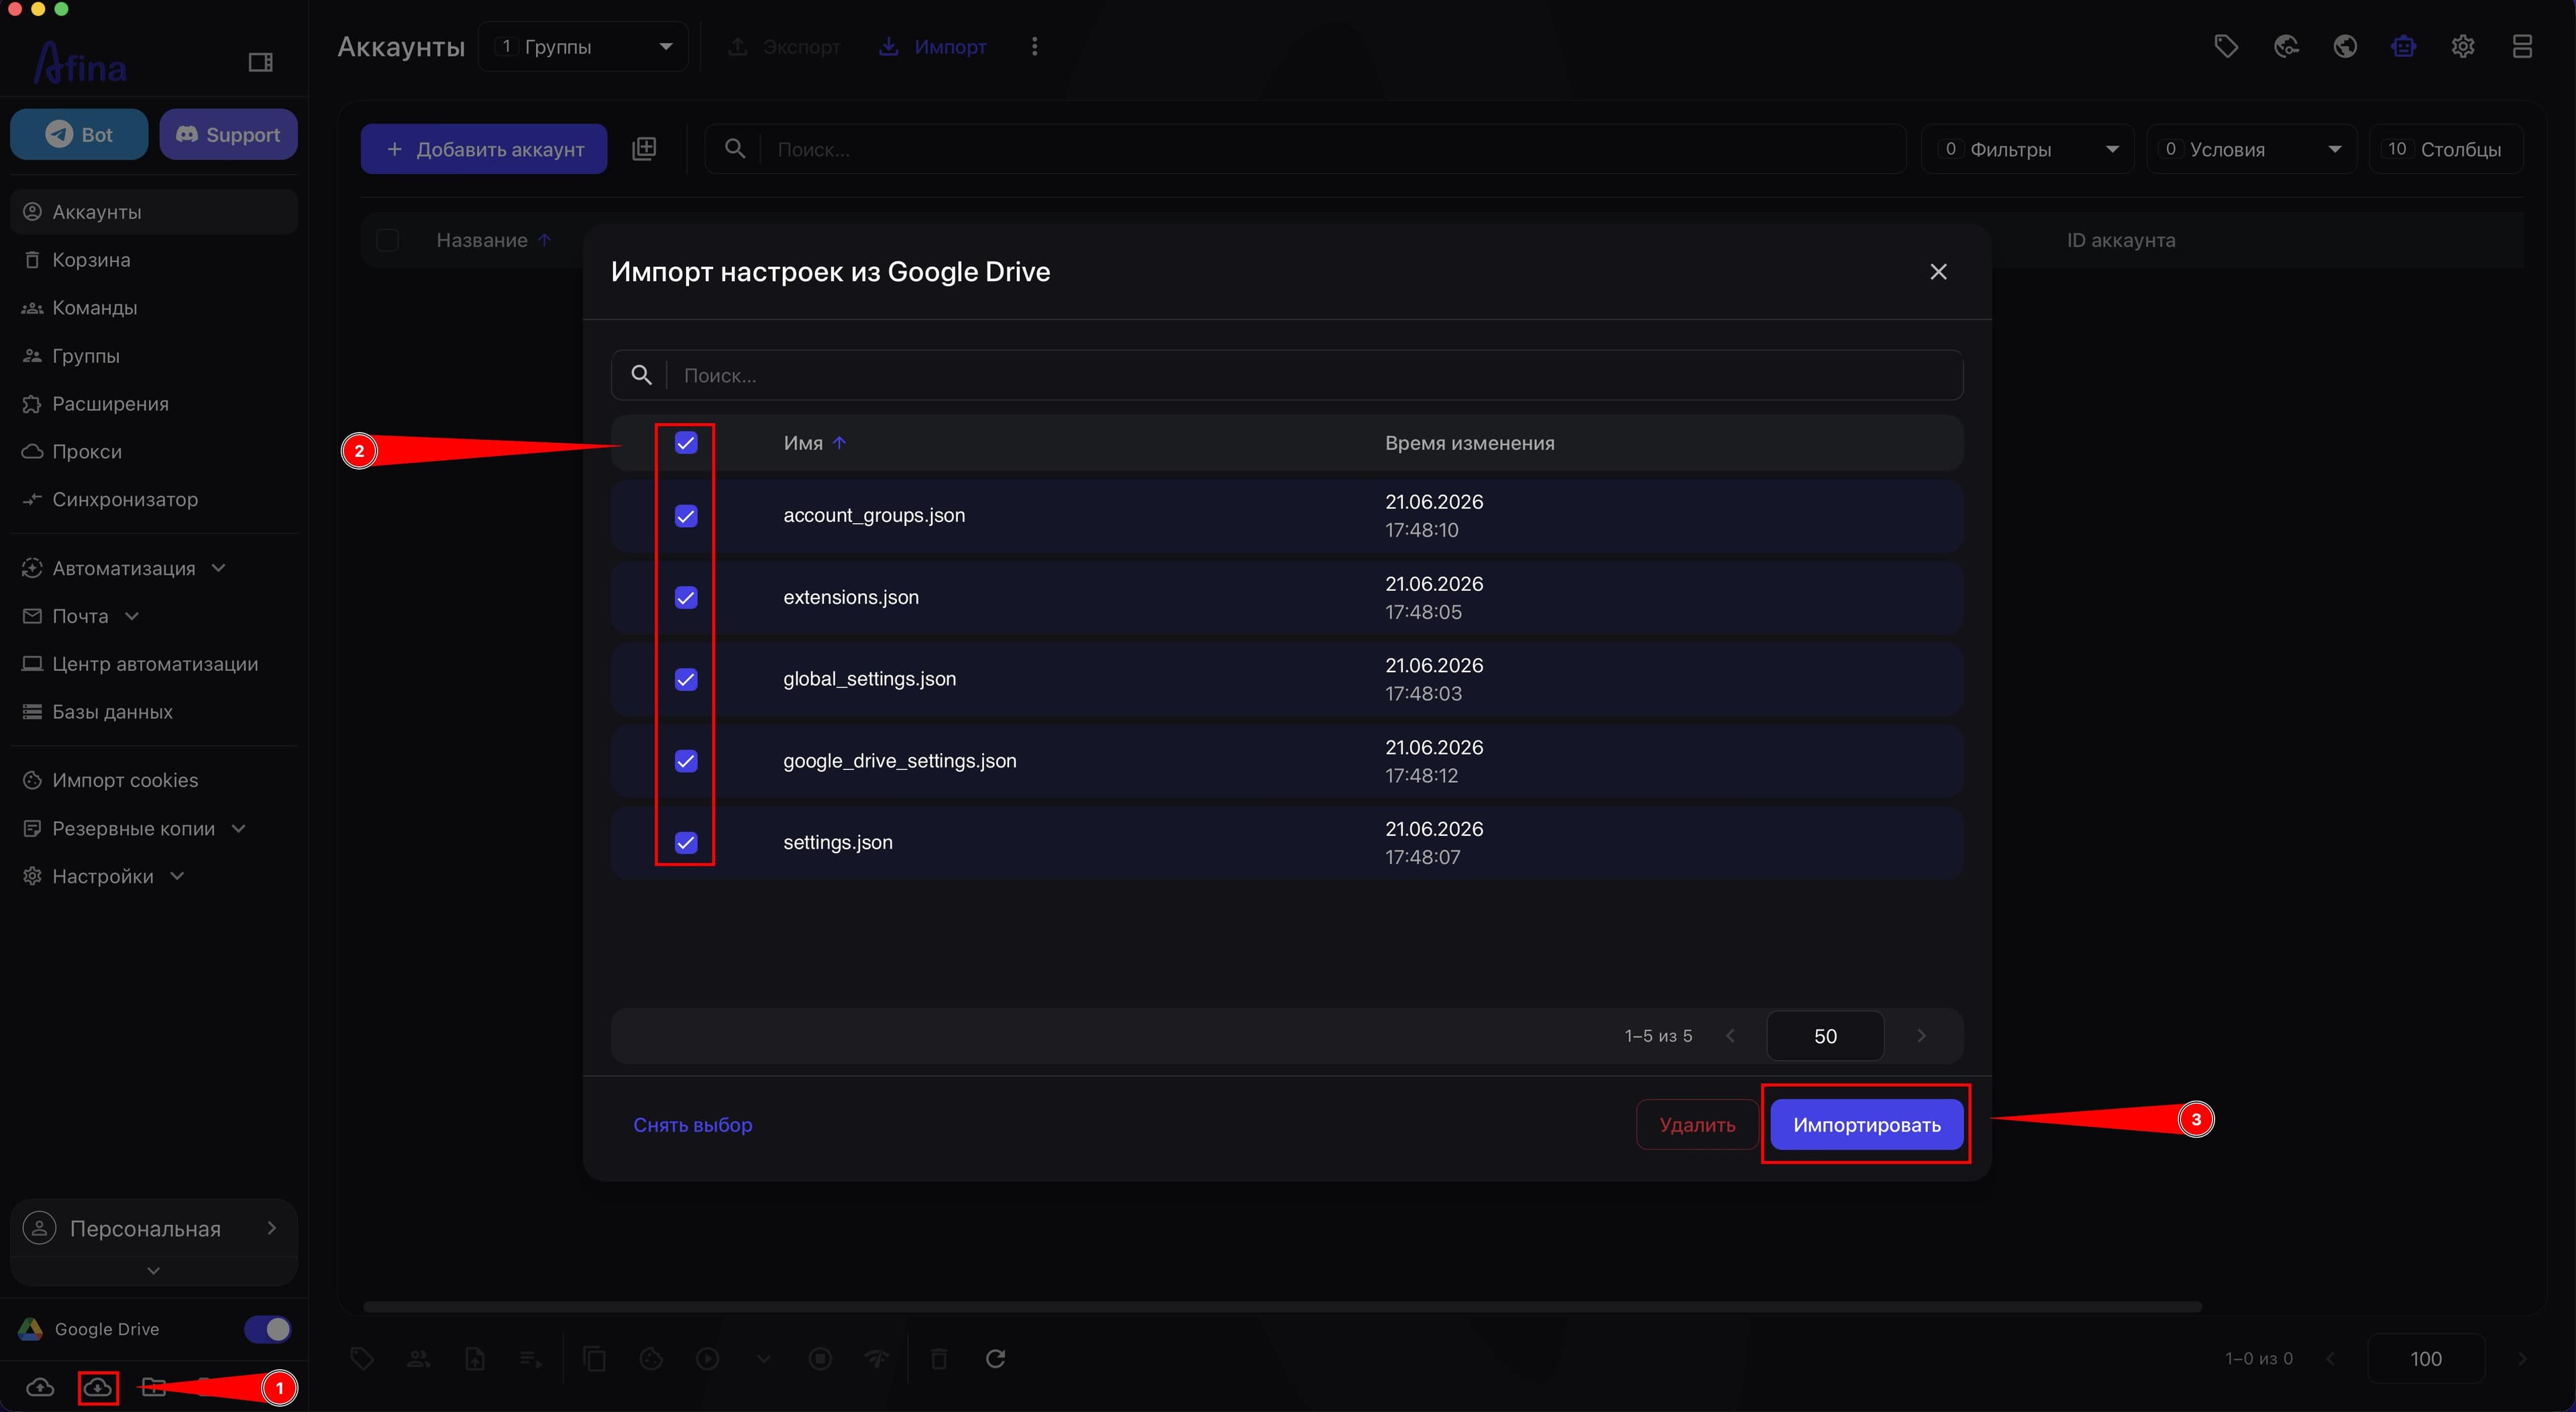The width and height of the screenshot is (2576, 1412).
Task: Open Расширения in the sidebar
Action: pyautogui.click(x=154, y=404)
